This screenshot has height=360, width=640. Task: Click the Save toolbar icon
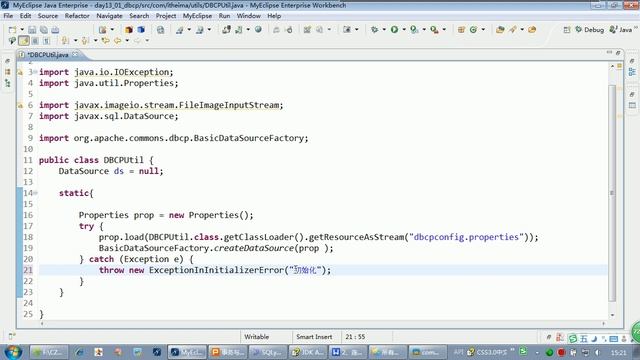32,30
